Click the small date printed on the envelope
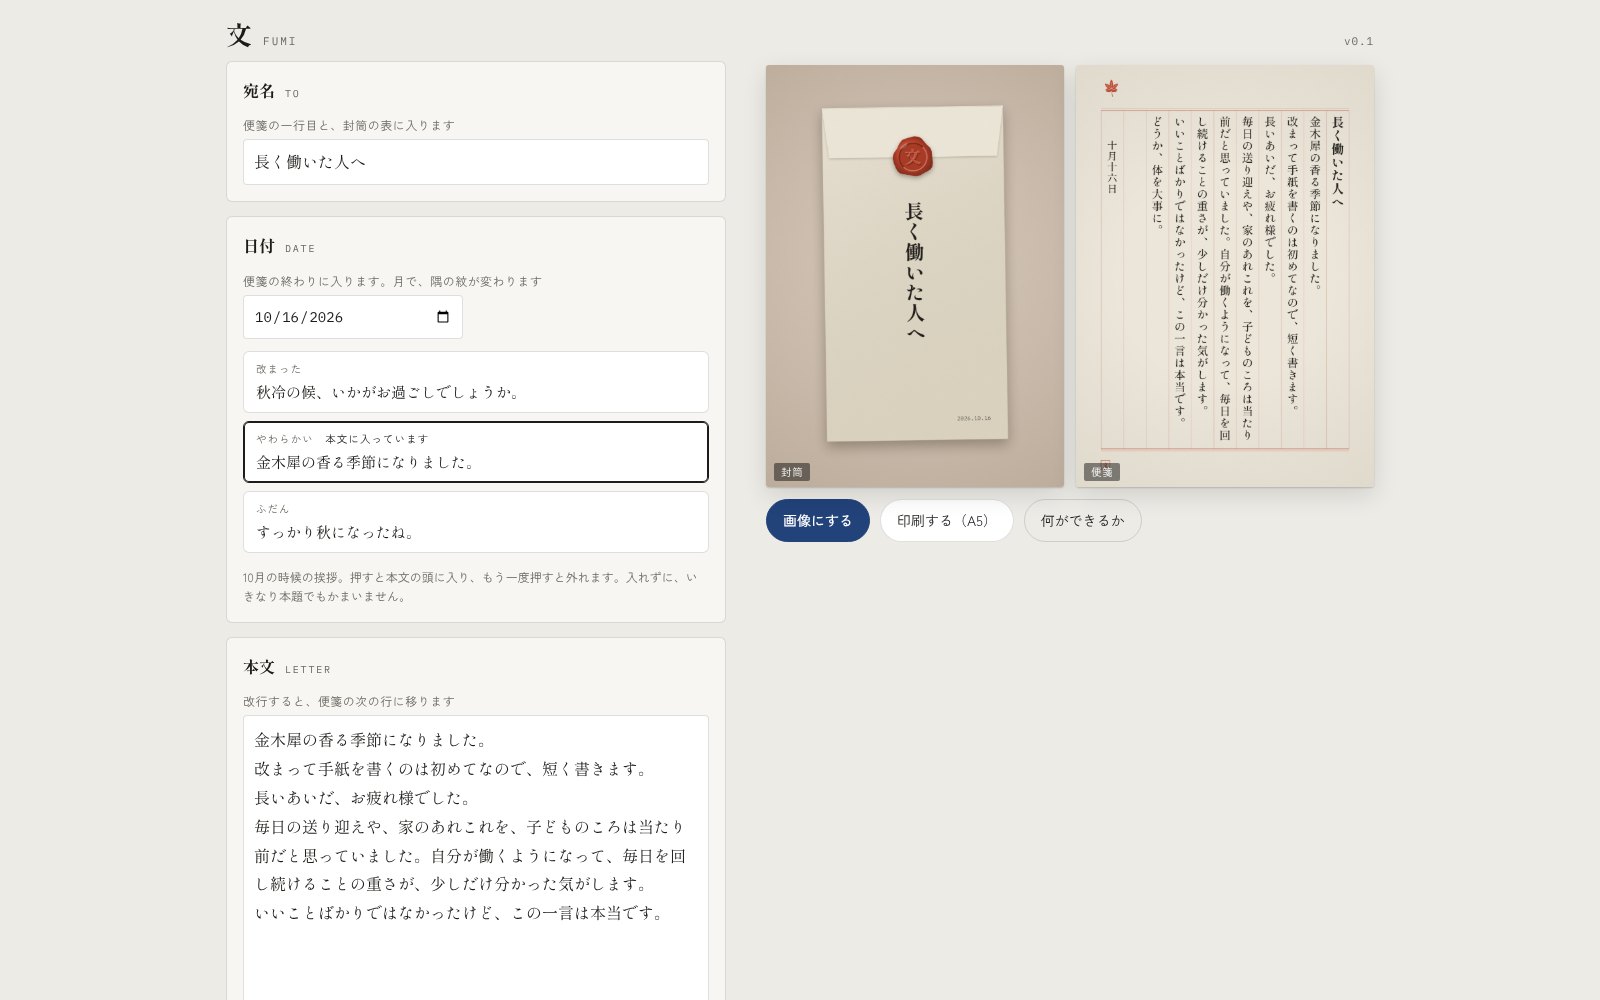 [974, 418]
